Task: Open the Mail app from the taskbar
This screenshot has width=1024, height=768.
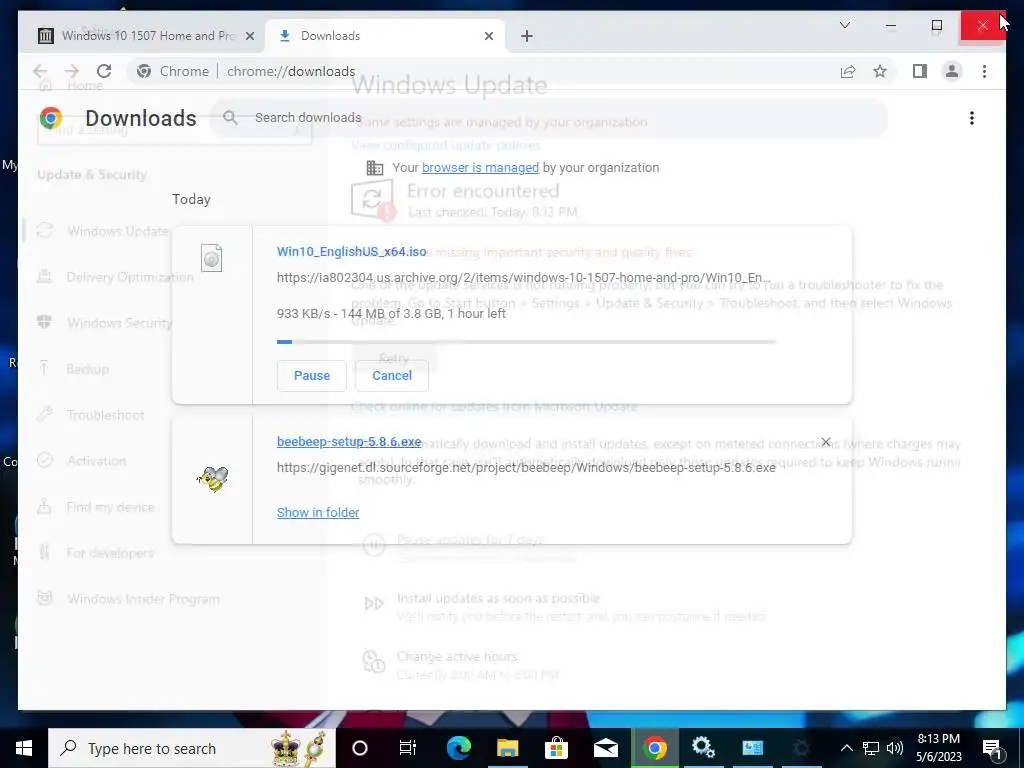Action: 605,748
